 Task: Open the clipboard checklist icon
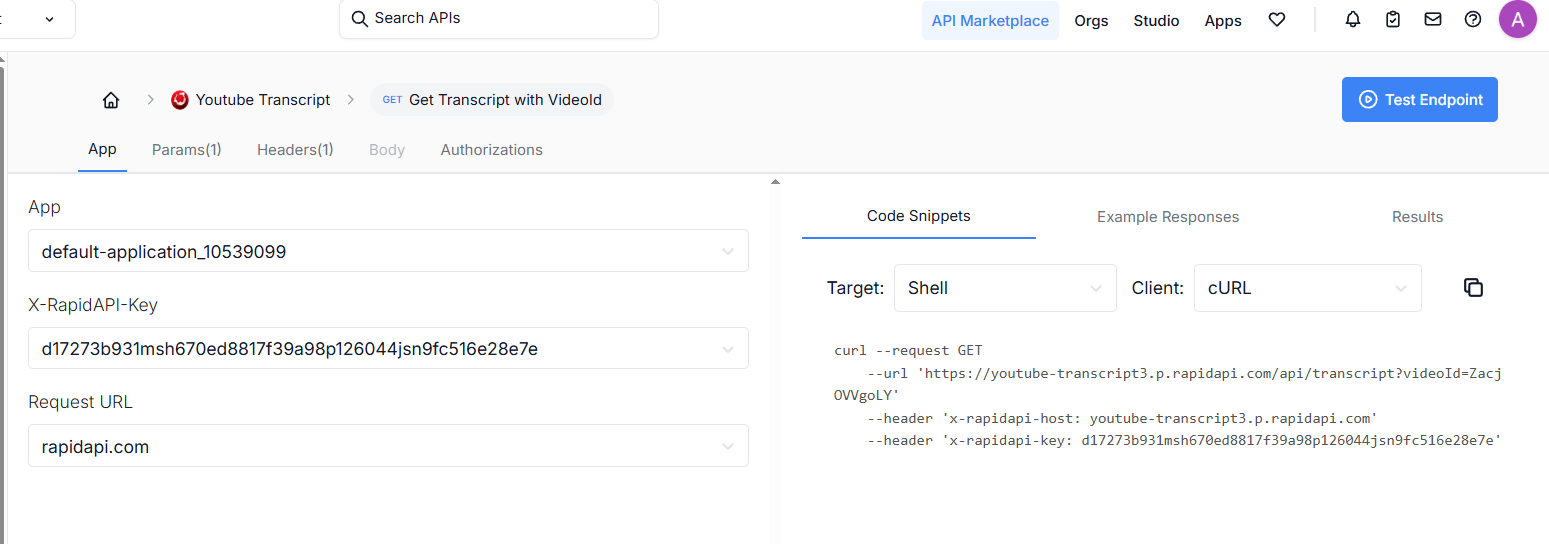coord(1393,19)
